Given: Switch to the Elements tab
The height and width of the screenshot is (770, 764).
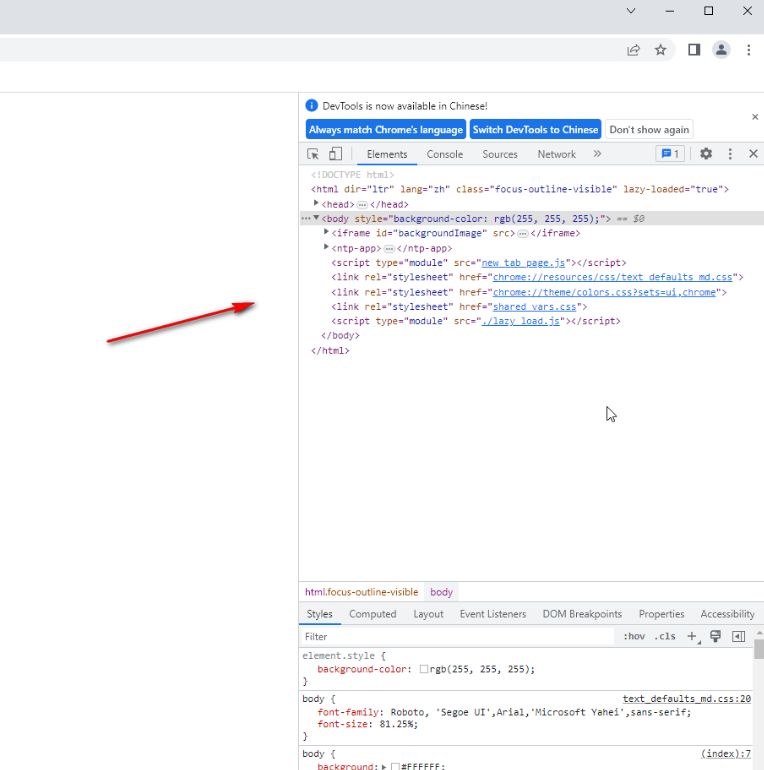Looking at the screenshot, I should [387, 154].
